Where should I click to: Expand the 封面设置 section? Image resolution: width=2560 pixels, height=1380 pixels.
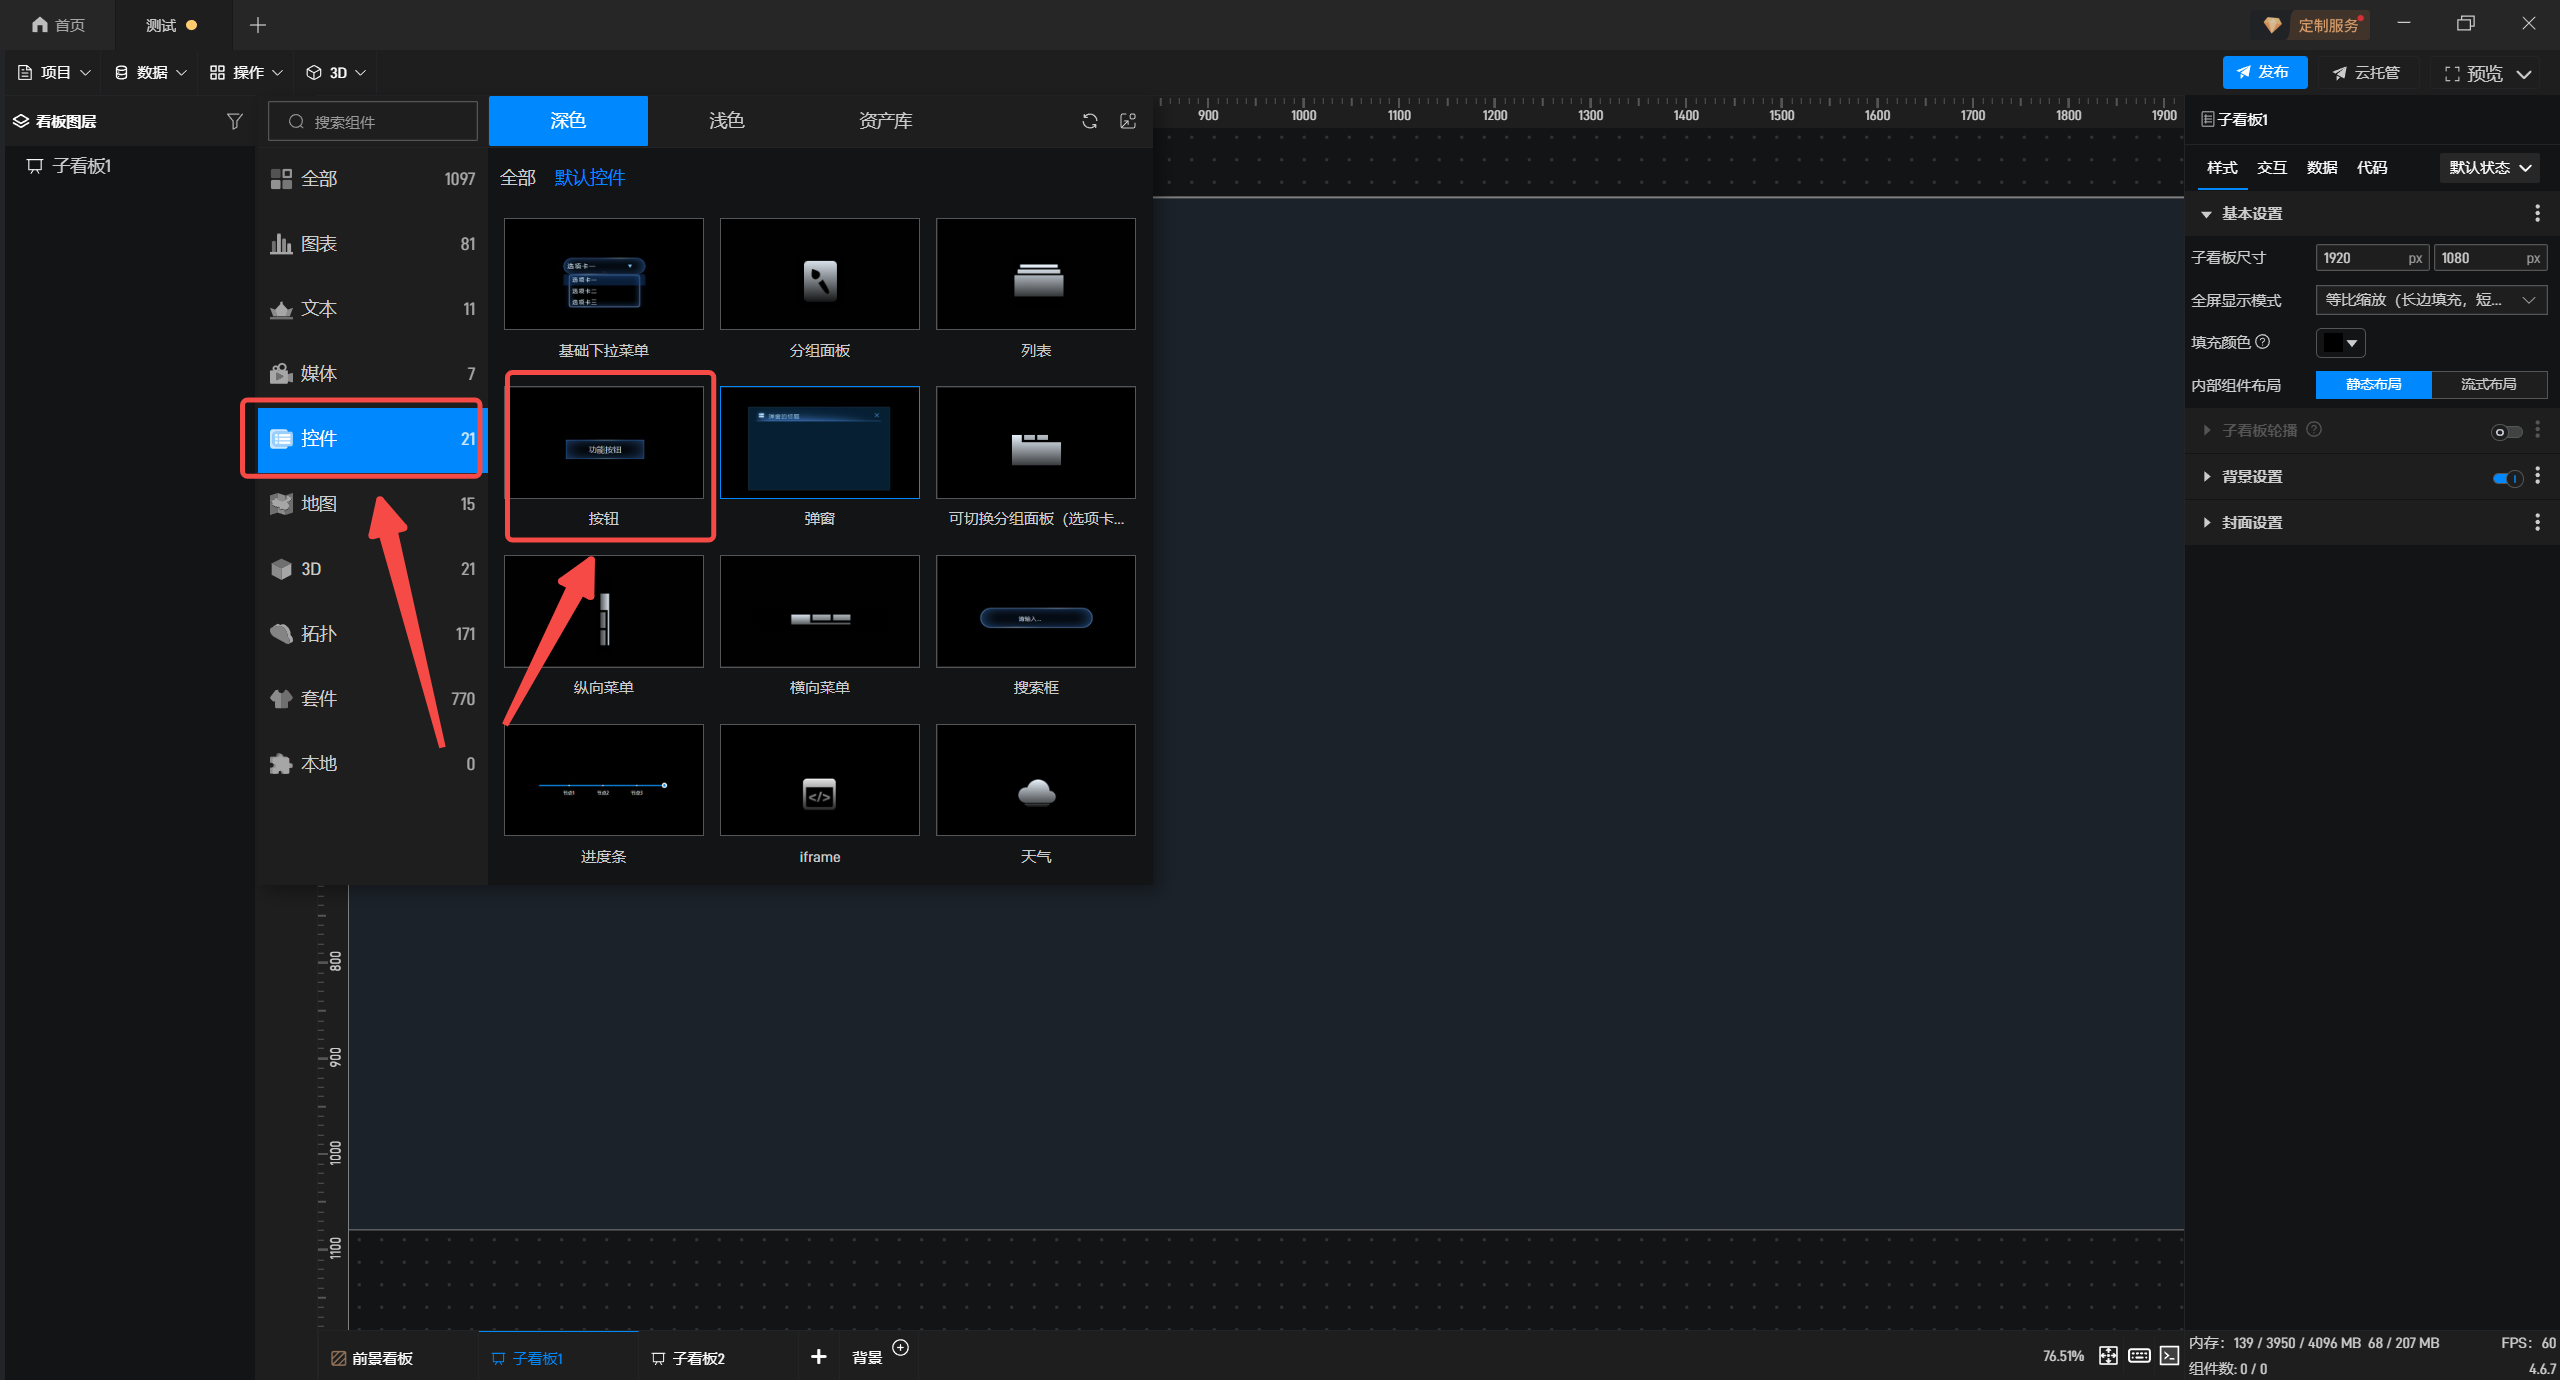click(2251, 523)
